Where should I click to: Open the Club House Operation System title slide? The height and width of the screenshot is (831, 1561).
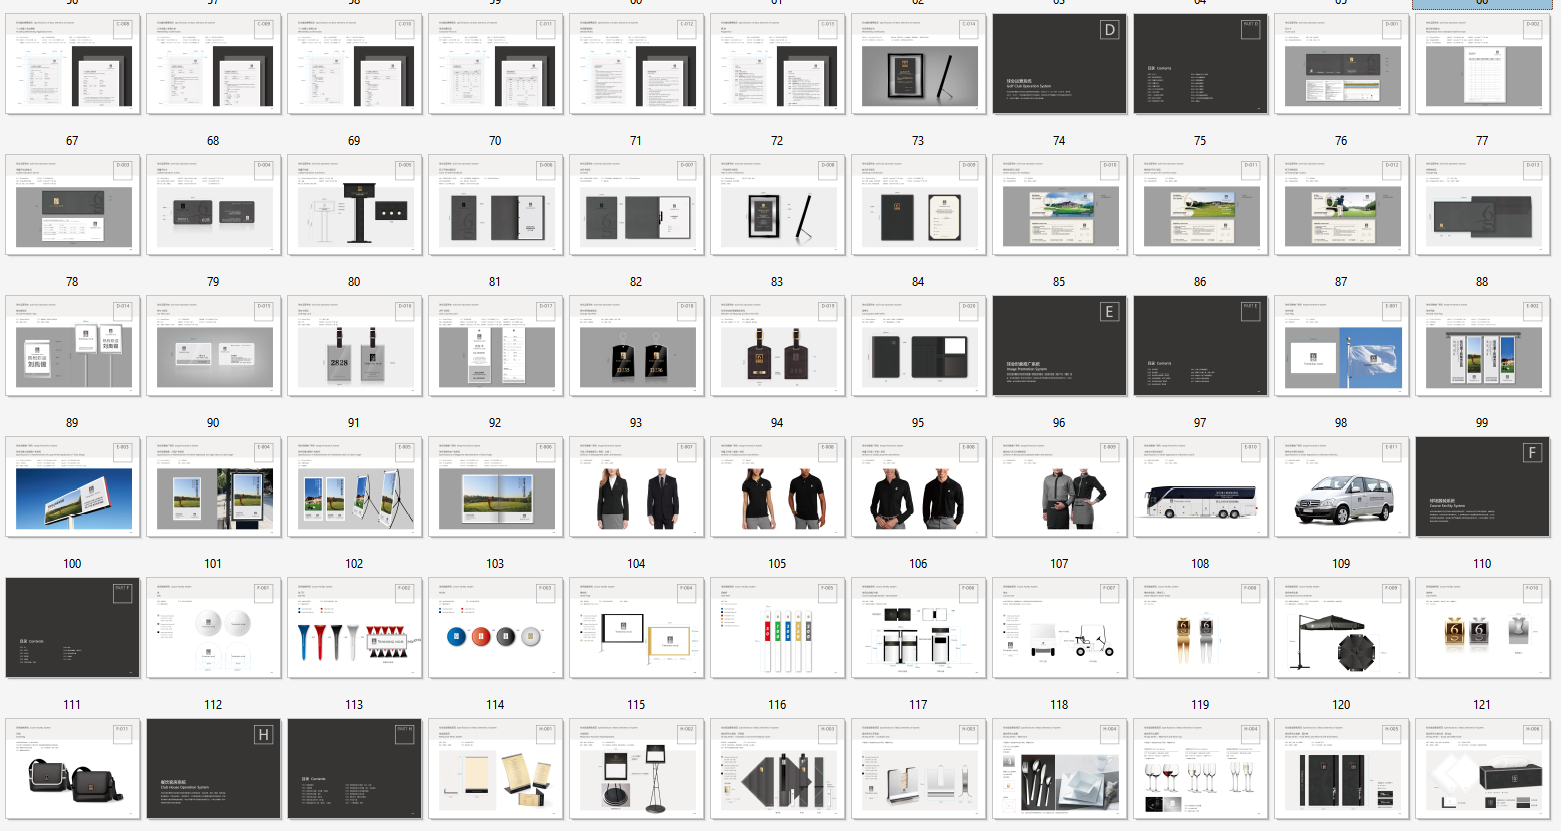tap(213, 769)
